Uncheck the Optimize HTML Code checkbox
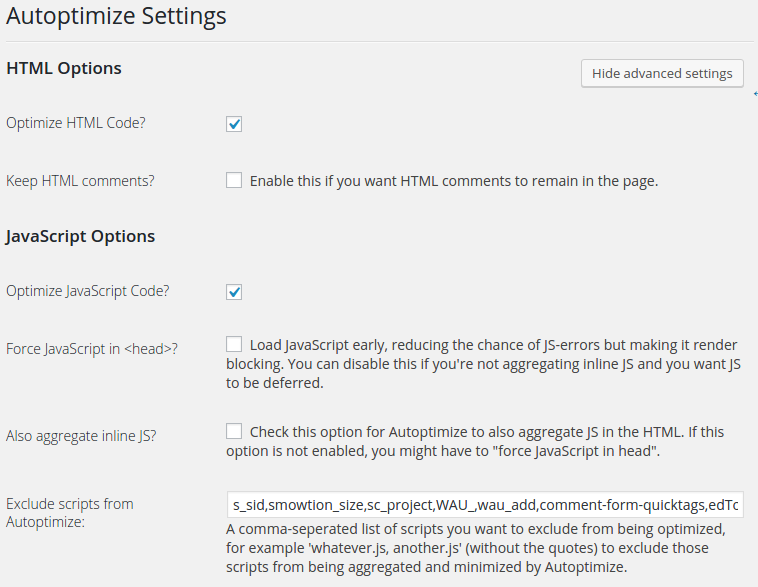The image size is (758, 587). click(x=234, y=124)
